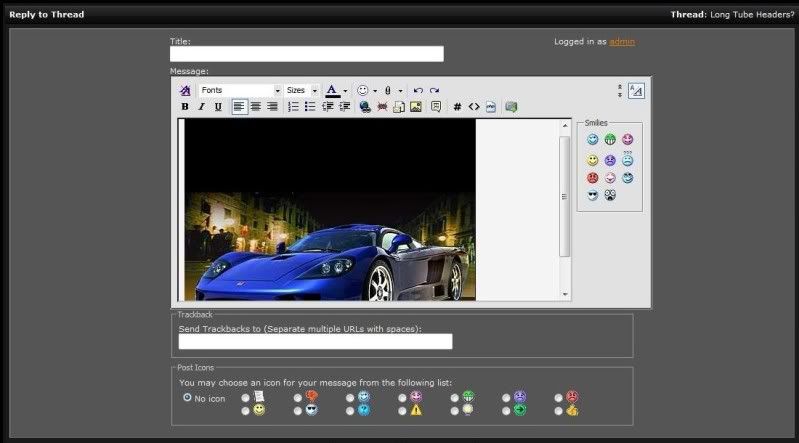Click the editor vertical scrollbar thumb
The image size is (799, 443).
[x=565, y=196]
